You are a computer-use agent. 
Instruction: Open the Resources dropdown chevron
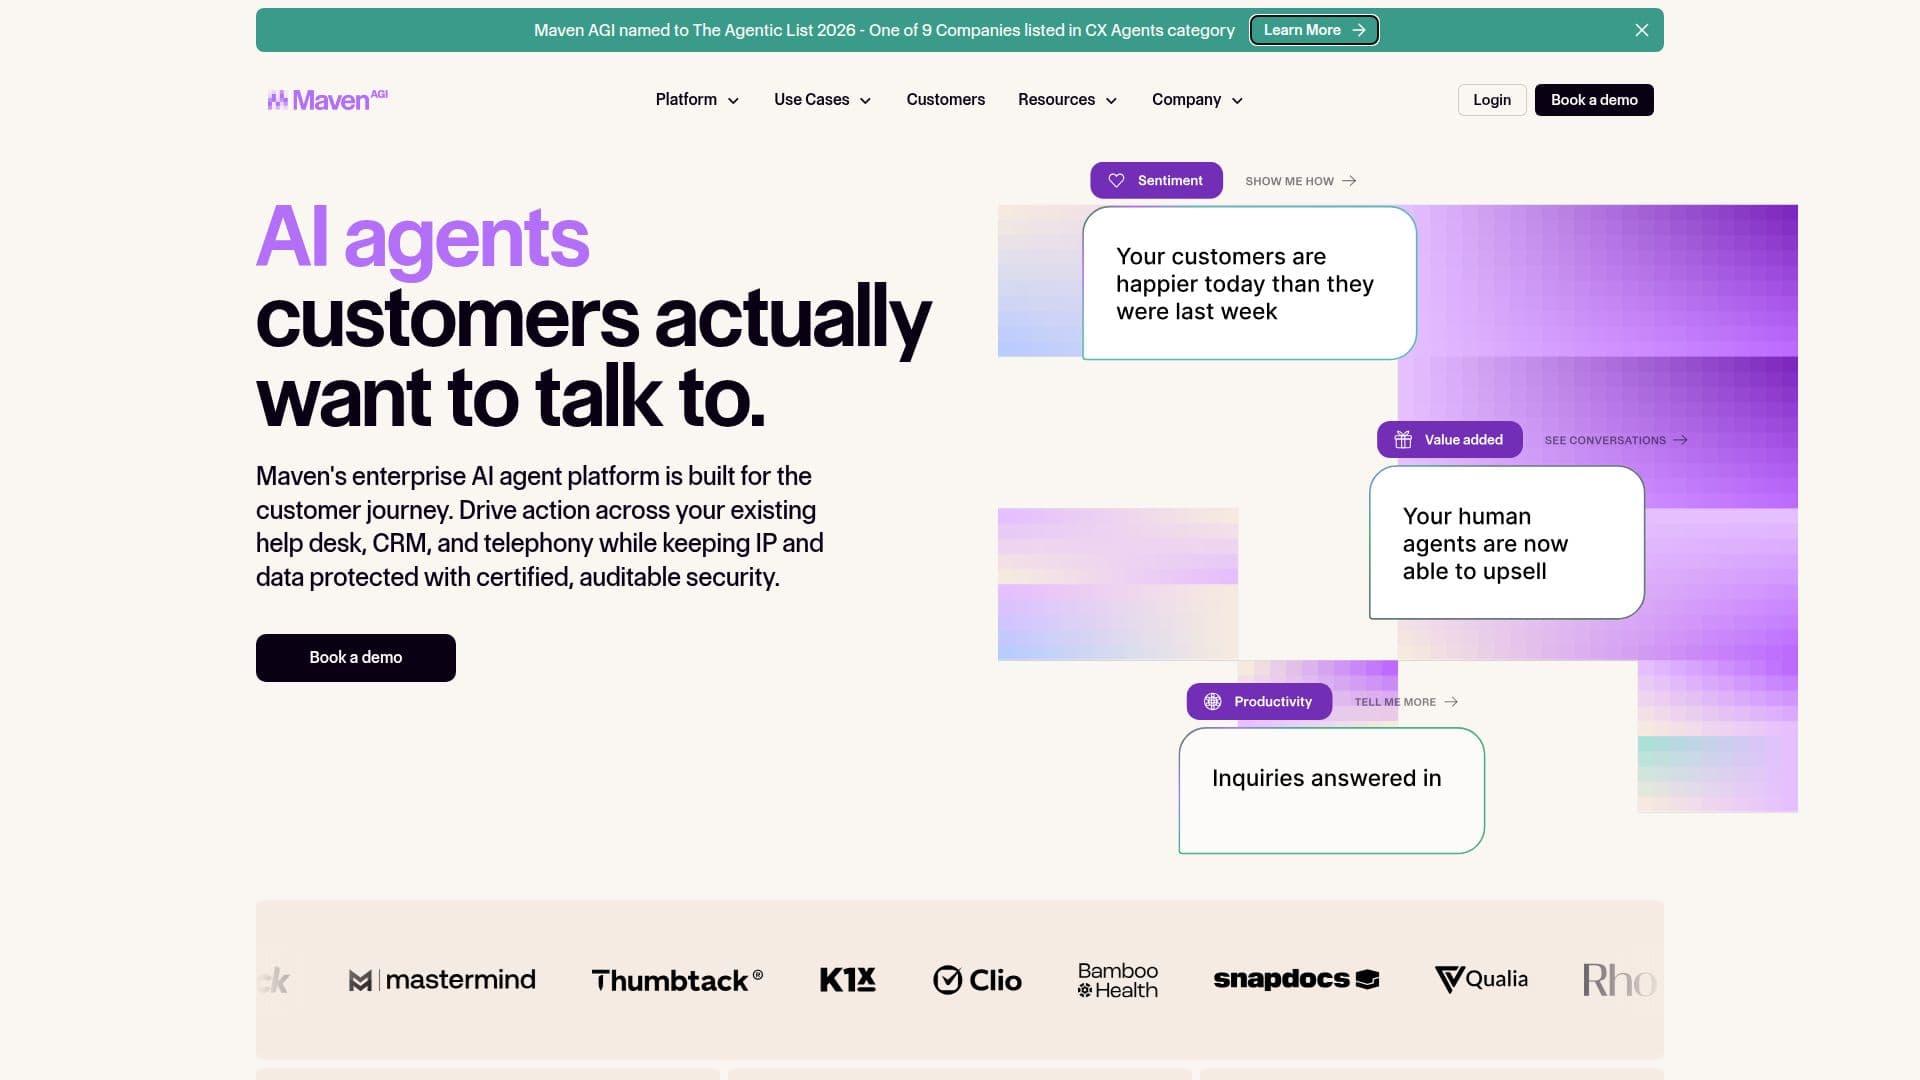(x=1111, y=101)
